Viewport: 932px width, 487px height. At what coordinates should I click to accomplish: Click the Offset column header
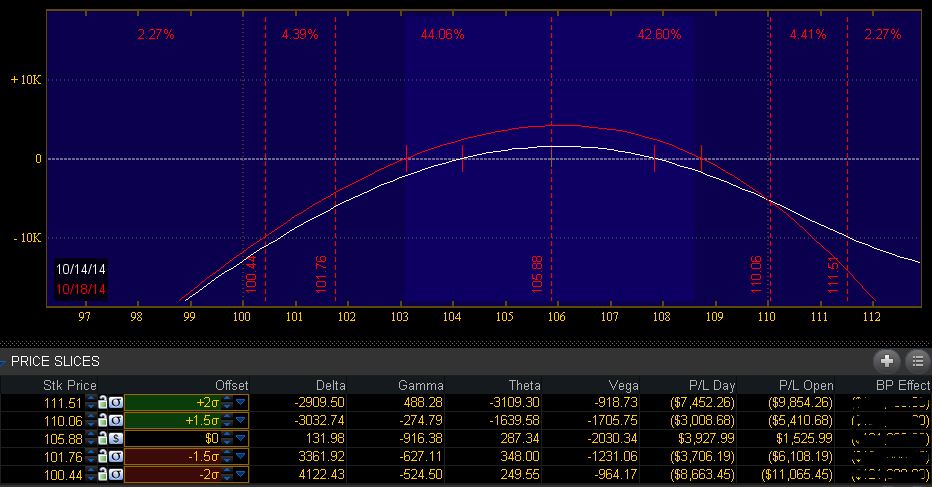(231, 385)
